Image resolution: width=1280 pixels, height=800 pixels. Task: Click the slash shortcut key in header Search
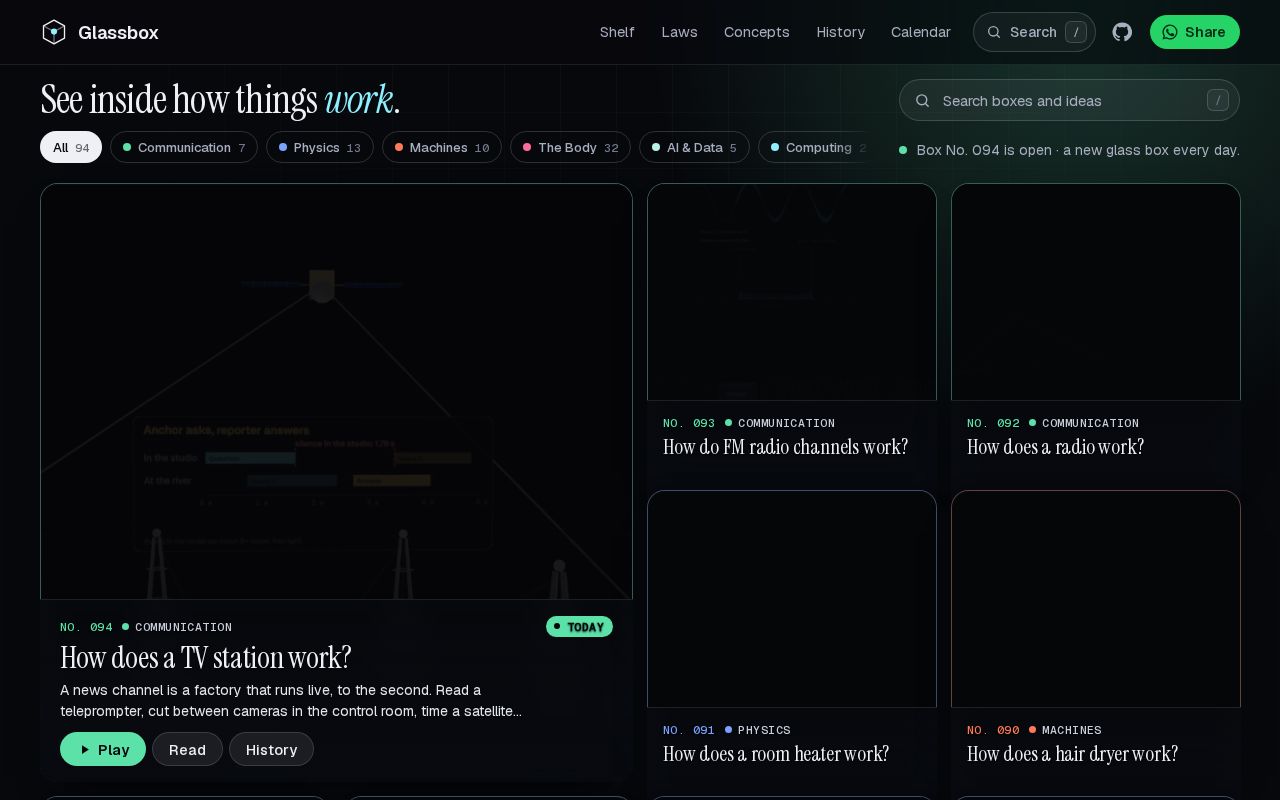(1076, 32)
